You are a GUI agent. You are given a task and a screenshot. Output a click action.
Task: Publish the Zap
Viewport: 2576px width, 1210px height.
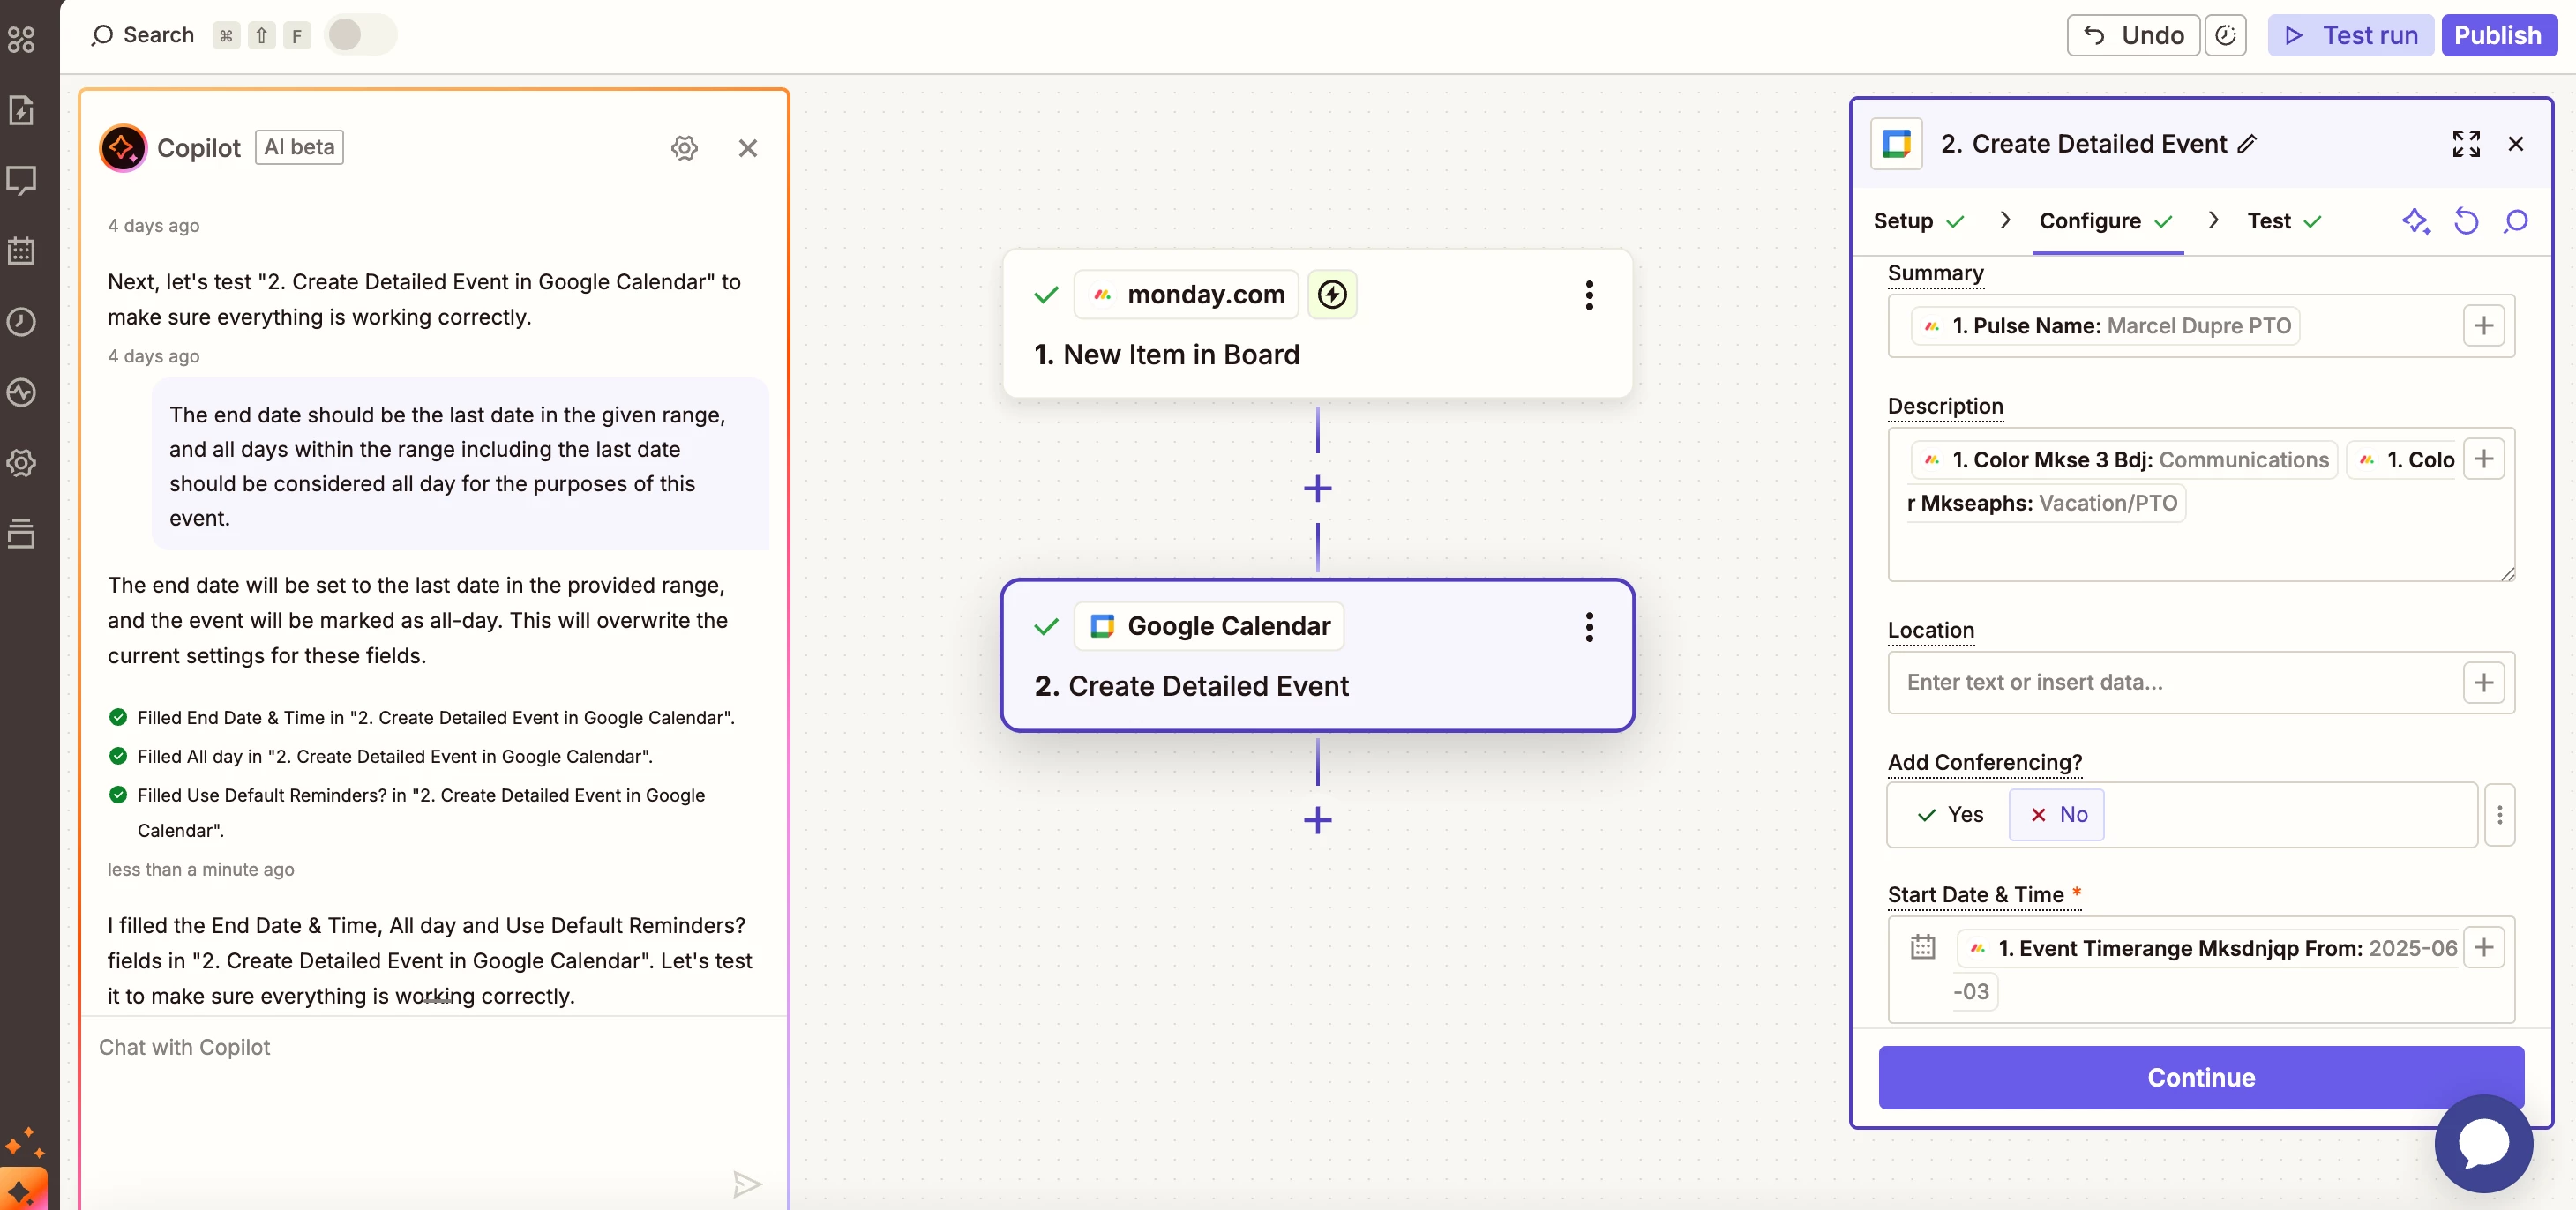point(2498,35)
